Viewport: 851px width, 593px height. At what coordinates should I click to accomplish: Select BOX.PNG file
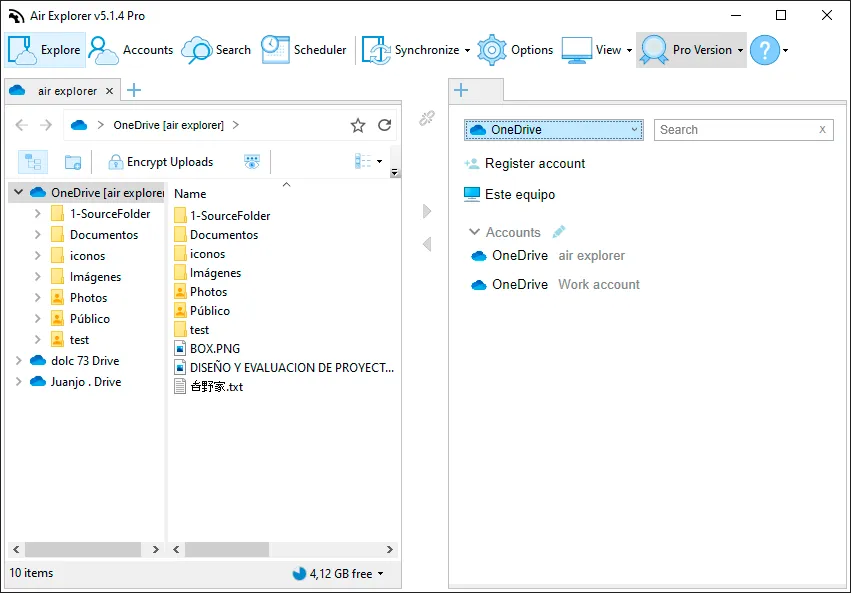click(207, 348)
